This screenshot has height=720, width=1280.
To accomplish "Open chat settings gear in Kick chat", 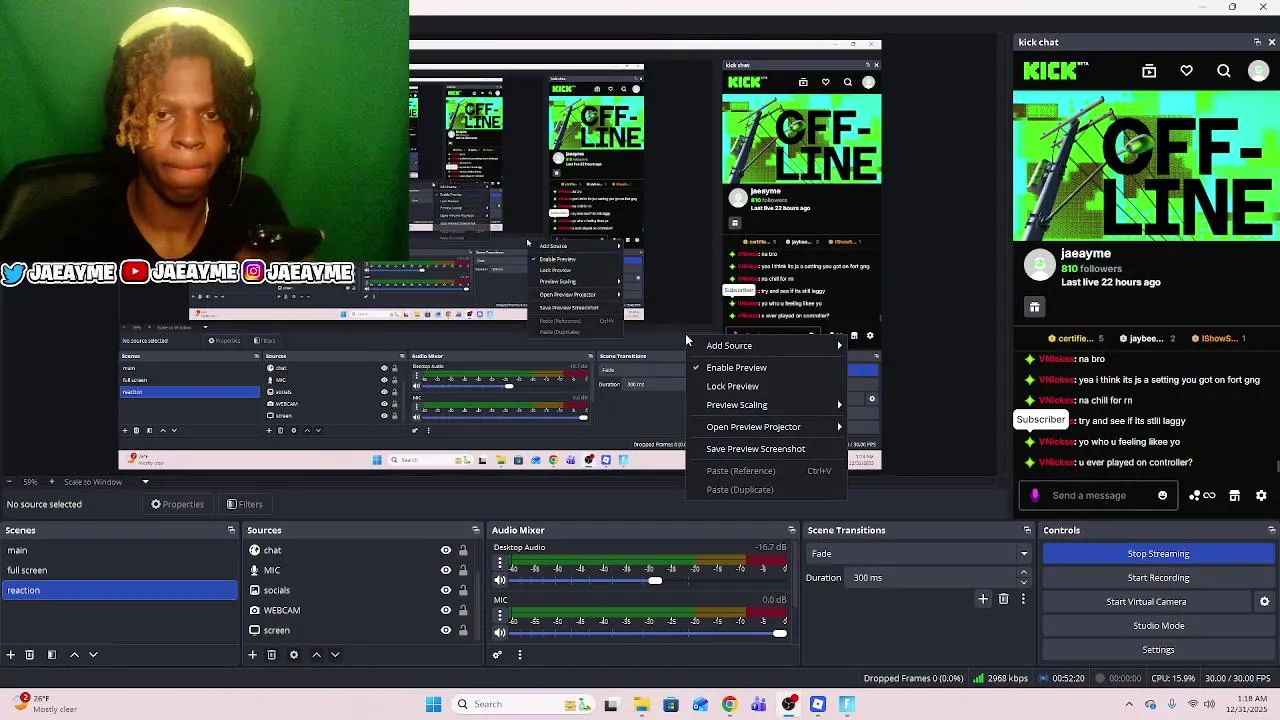I will (1261, 496).
